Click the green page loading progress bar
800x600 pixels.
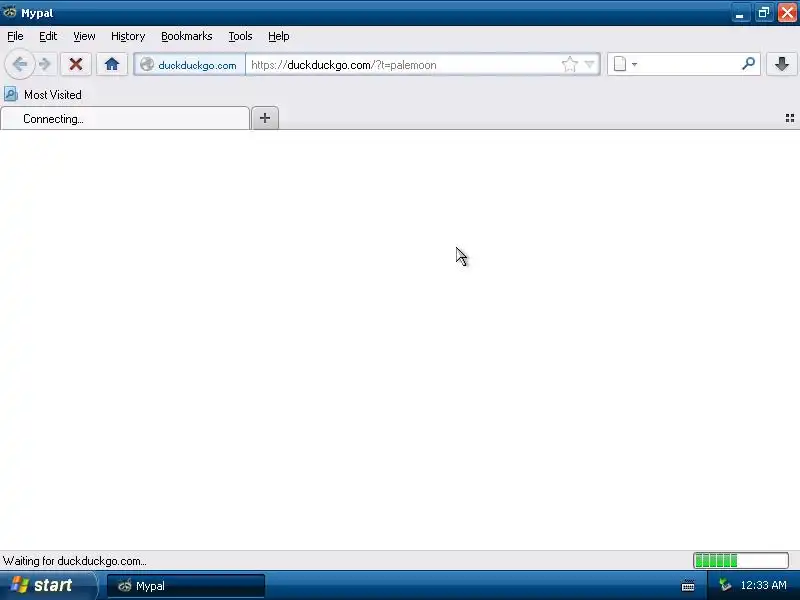pyautogui.click(x=741, y=560)
